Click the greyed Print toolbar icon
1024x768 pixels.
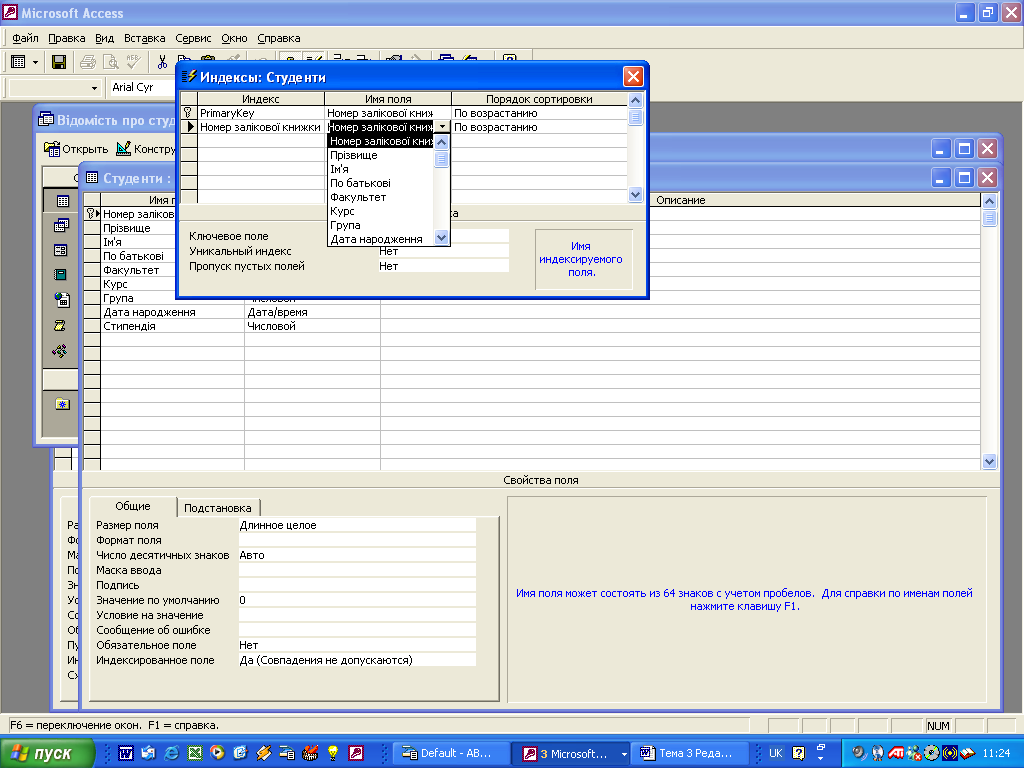tap(88, 62)
